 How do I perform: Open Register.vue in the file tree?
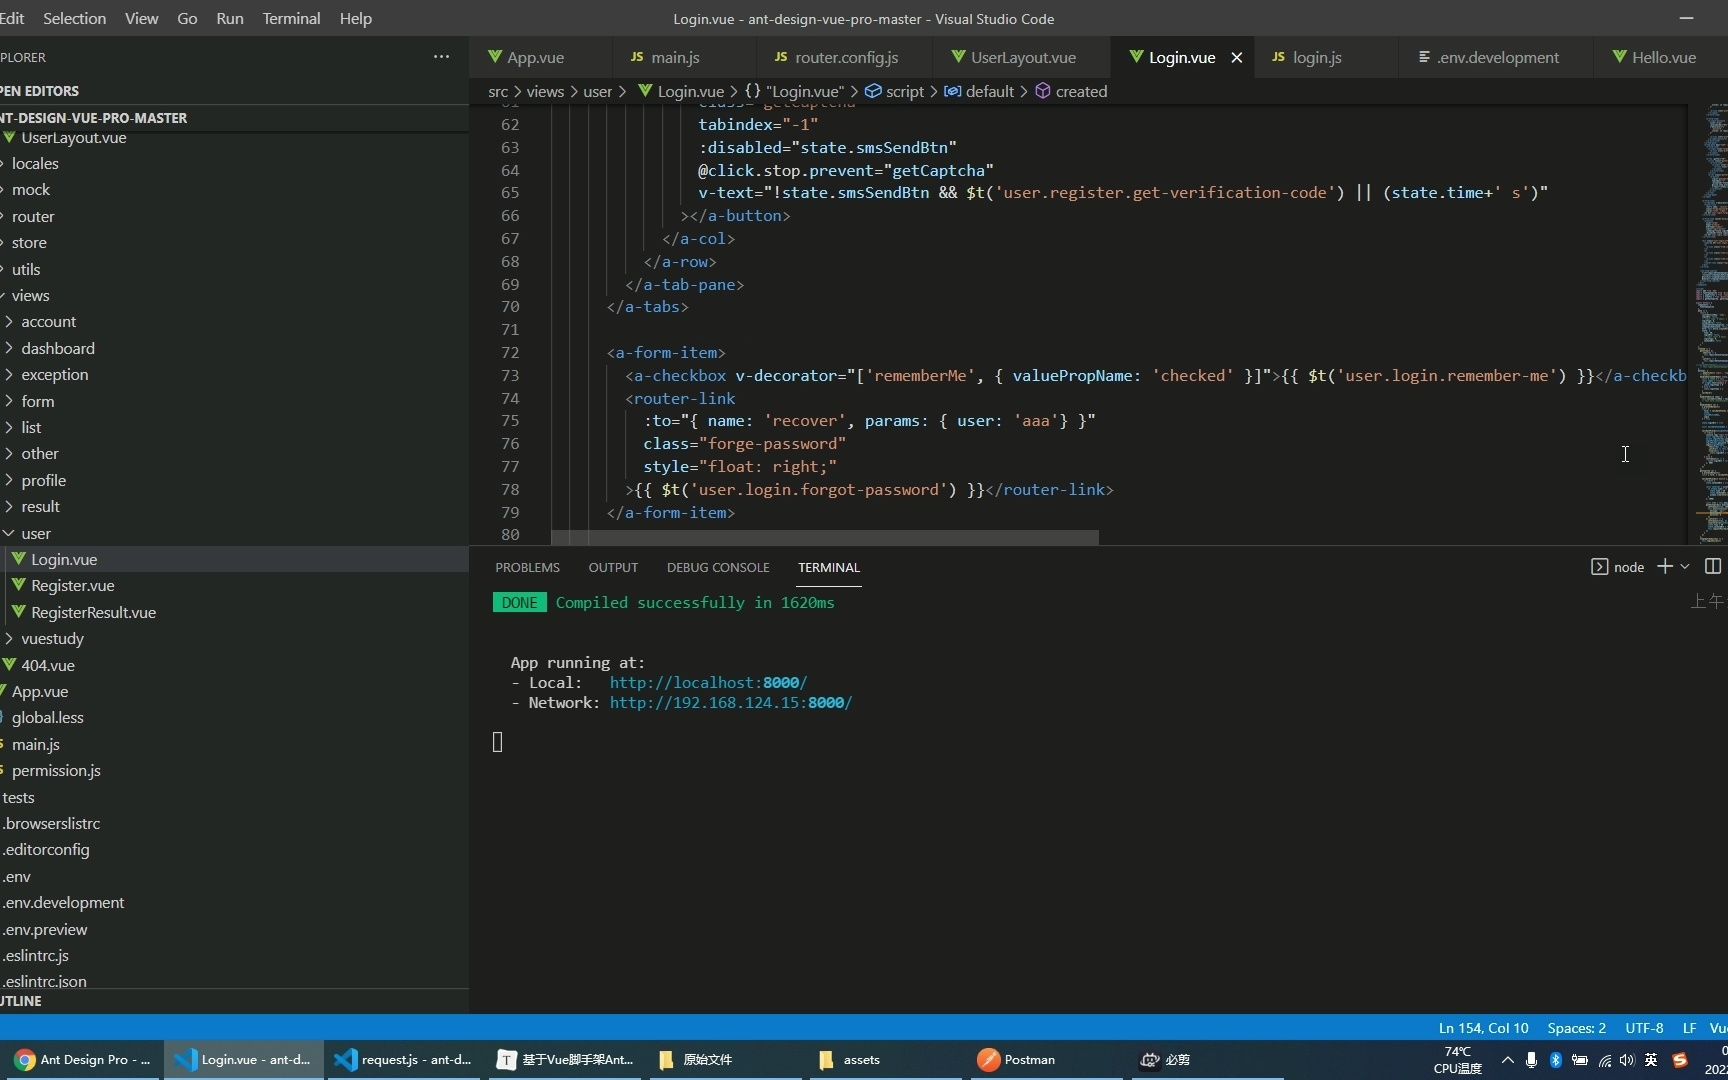pos(72,585)
